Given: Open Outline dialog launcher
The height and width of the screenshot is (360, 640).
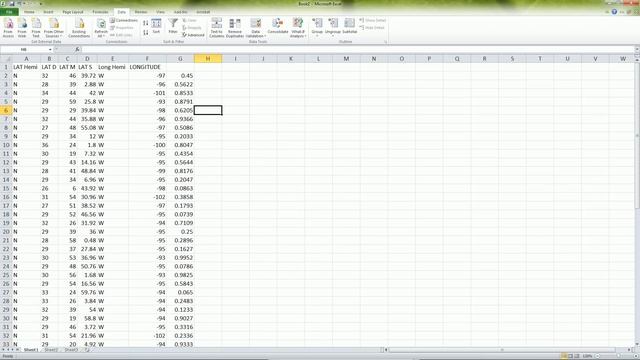Looking at the screenshot, I should point(385,42).
